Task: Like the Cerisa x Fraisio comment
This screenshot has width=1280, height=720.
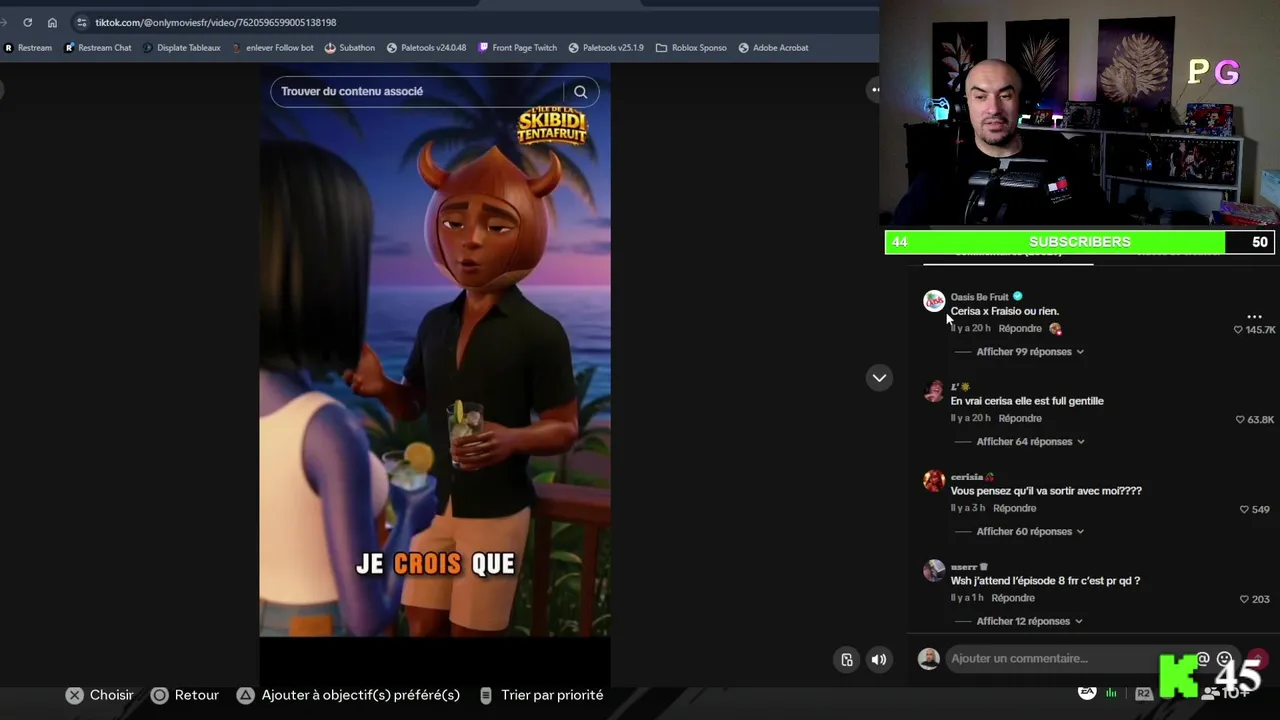Action: tap(1238, 329)
